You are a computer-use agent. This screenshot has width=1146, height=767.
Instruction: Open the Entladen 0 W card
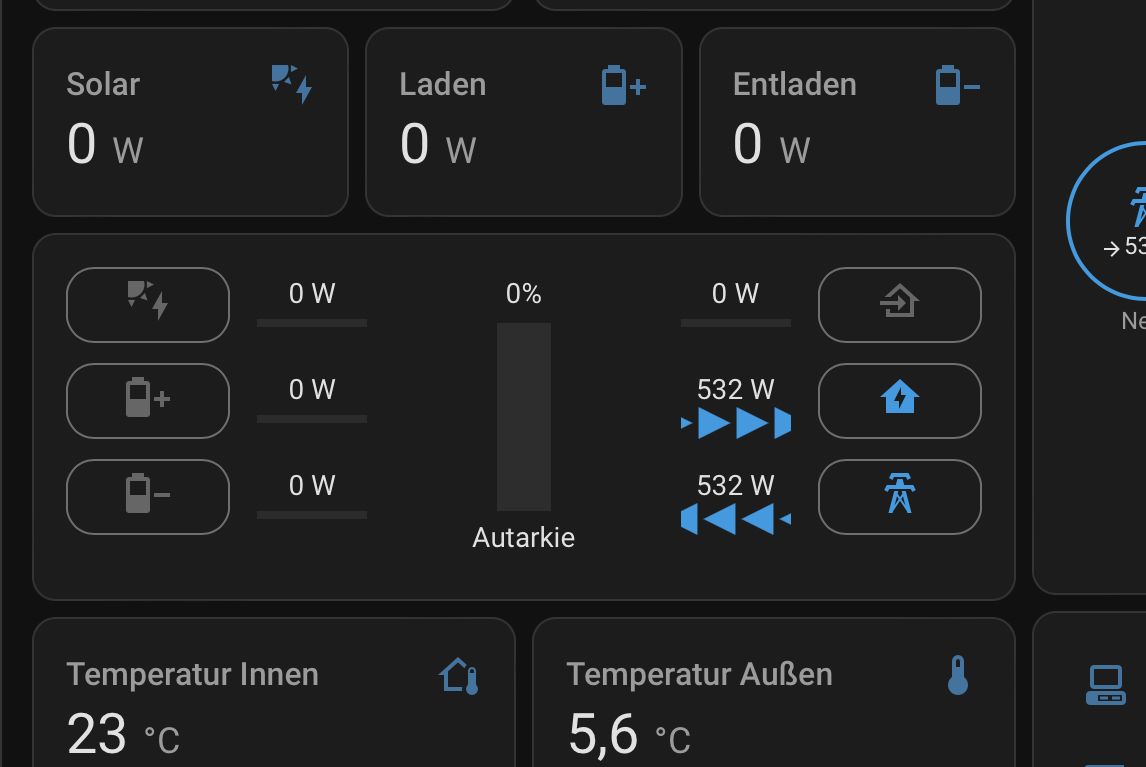coord(856,122)
